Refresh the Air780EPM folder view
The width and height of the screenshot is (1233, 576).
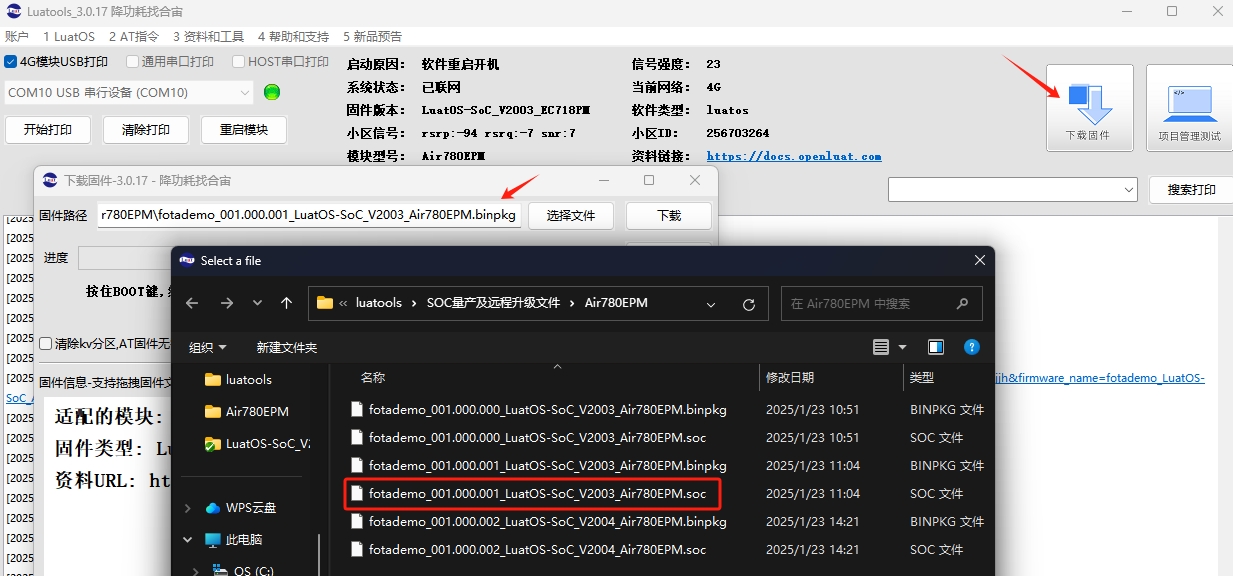tap(749, 304)
